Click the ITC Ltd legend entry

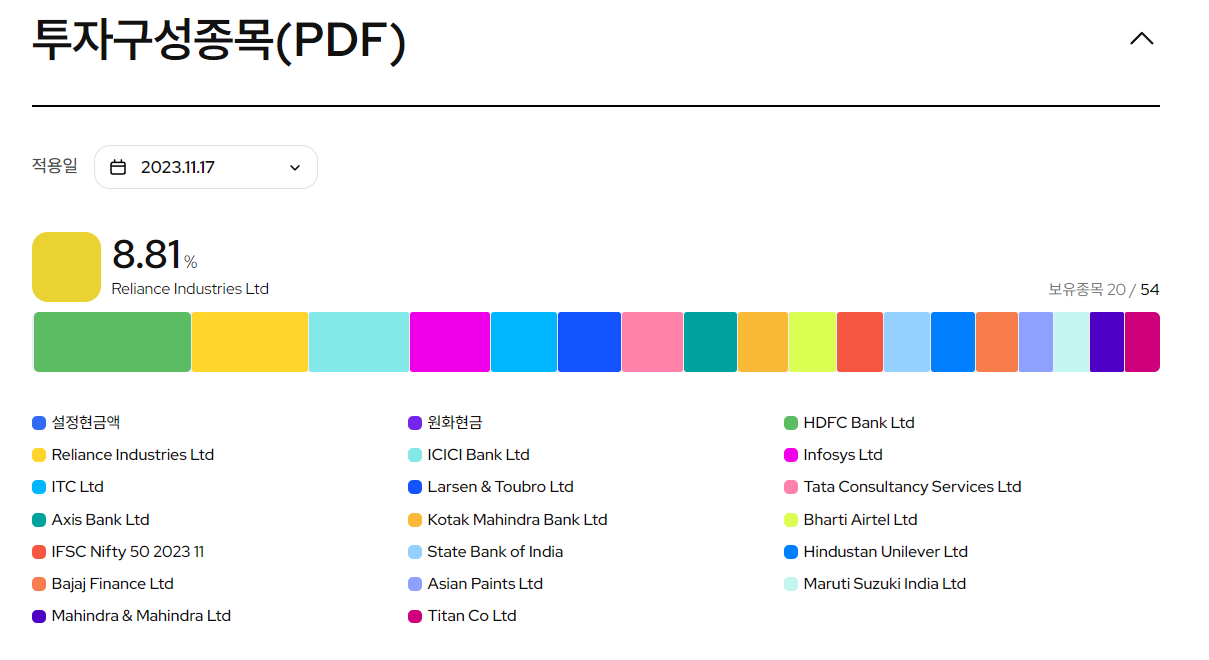[x=68, y=487]
